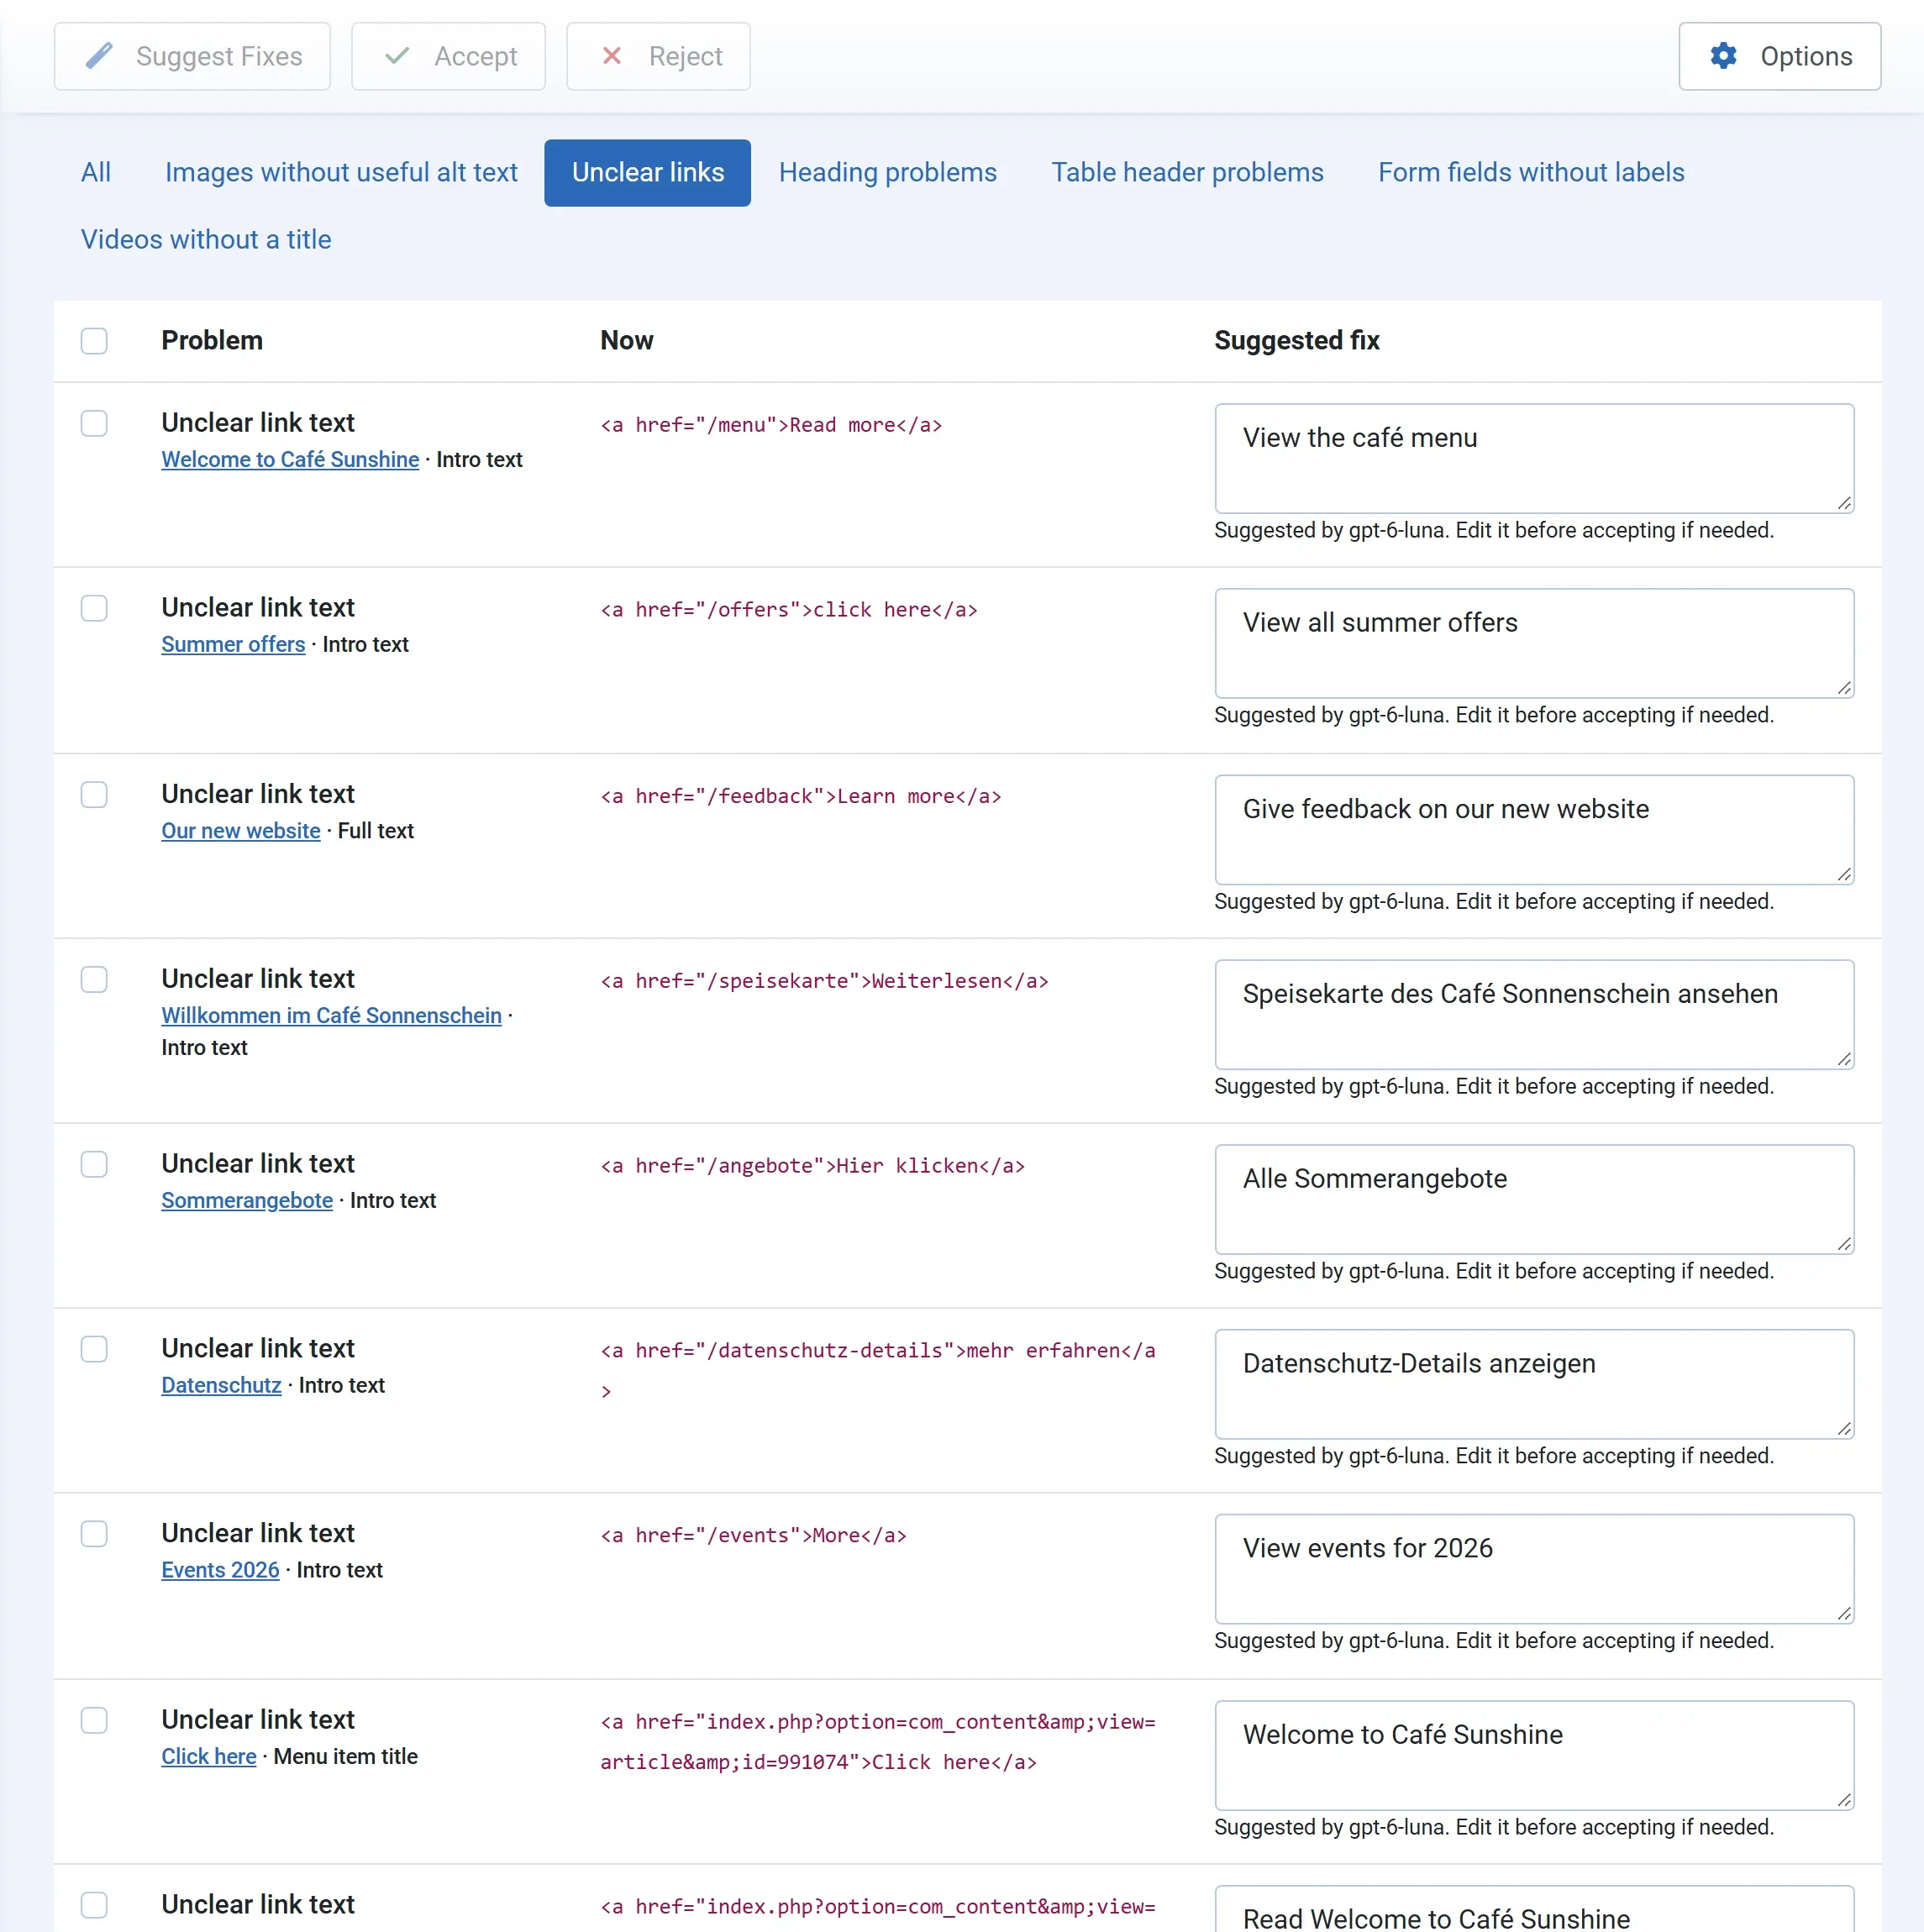Viewport: 1924px width, 1932px height.
Task: Open the Sommerangebote article link
Action: 247,1201
